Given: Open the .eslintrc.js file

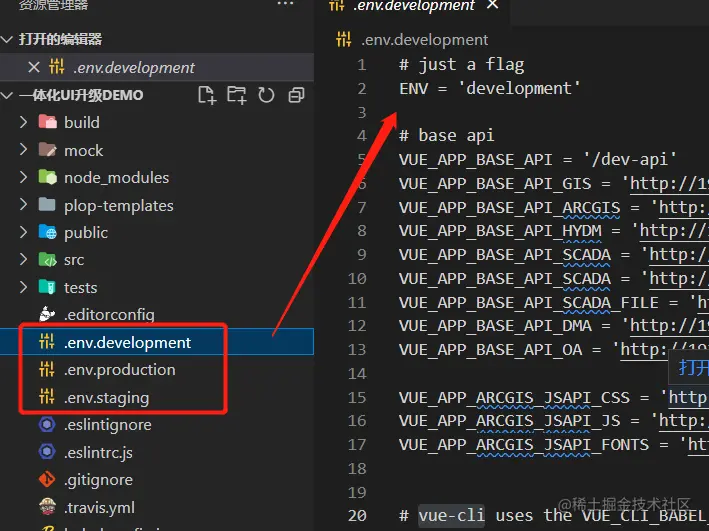Looking at the screenshot, I should click(98, 453).
